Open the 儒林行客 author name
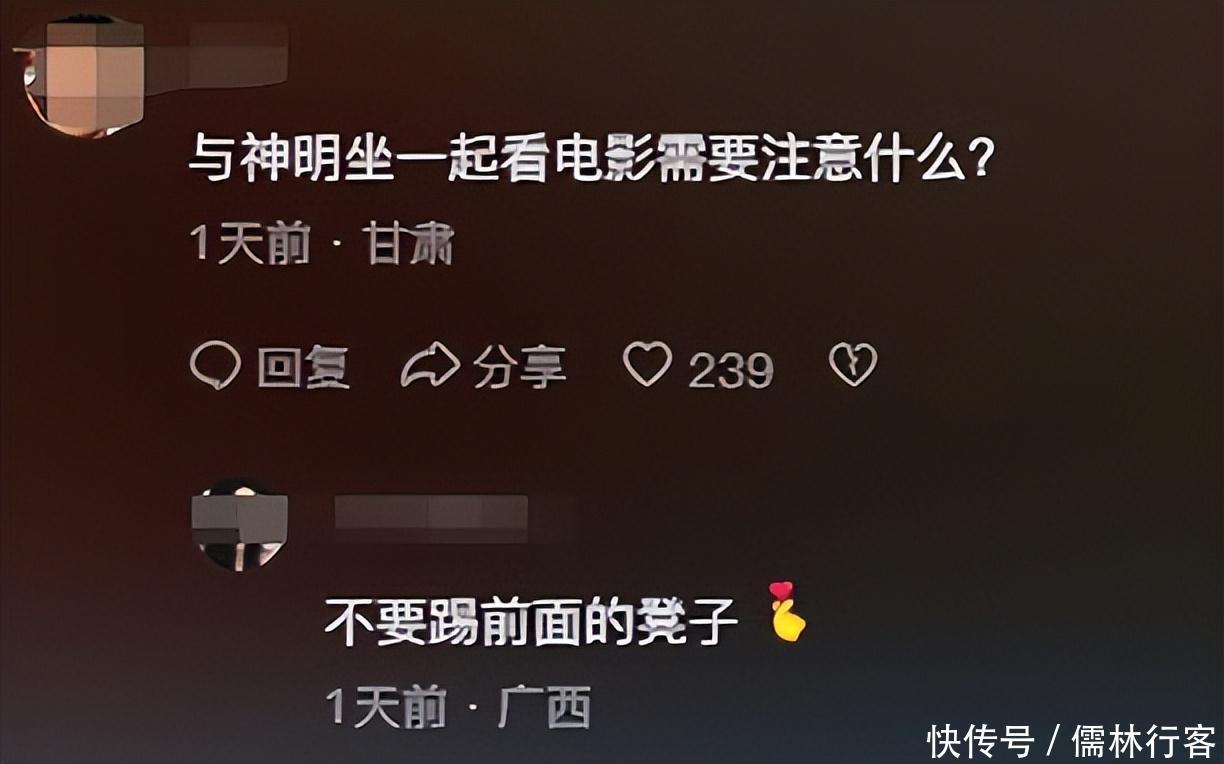The height and width of the screenshot is (764, 1224). pyautogui.click(x=1143, y=741)
